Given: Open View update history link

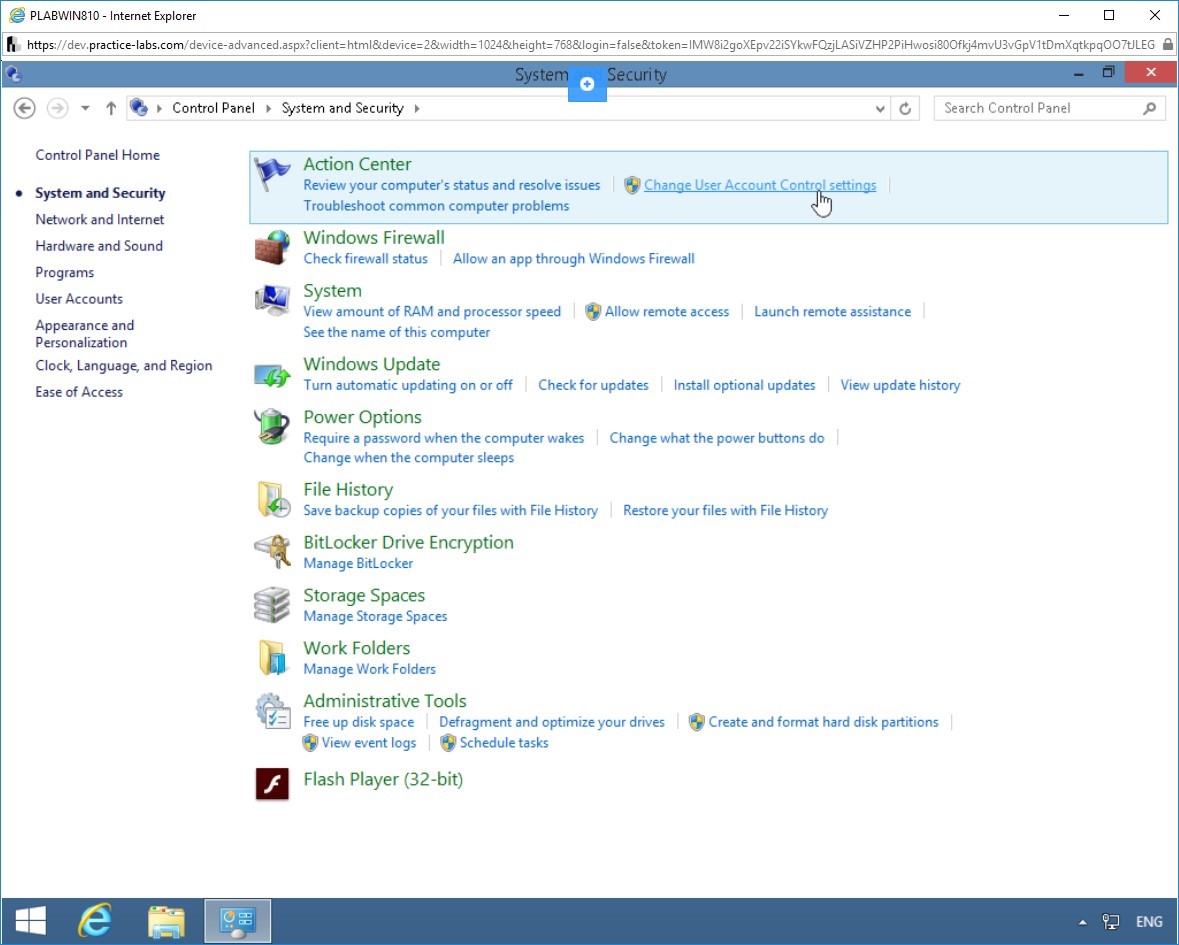Looking at the screenshot, I should pos(900,385).
